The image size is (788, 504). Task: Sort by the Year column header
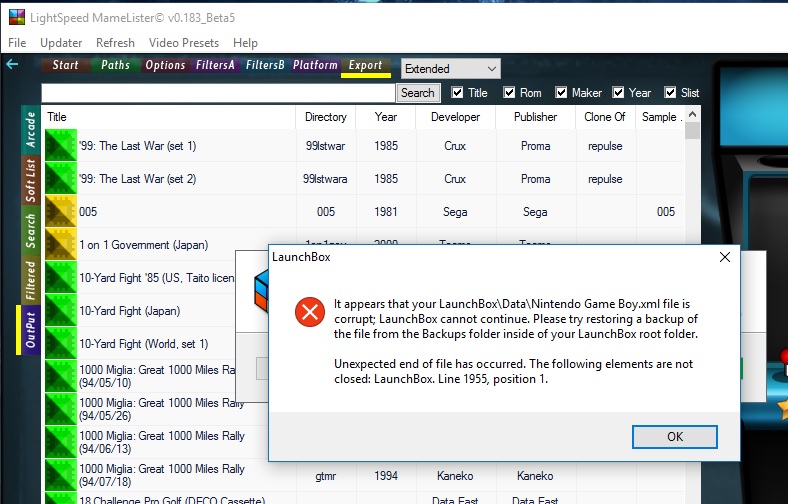(386, 117)
